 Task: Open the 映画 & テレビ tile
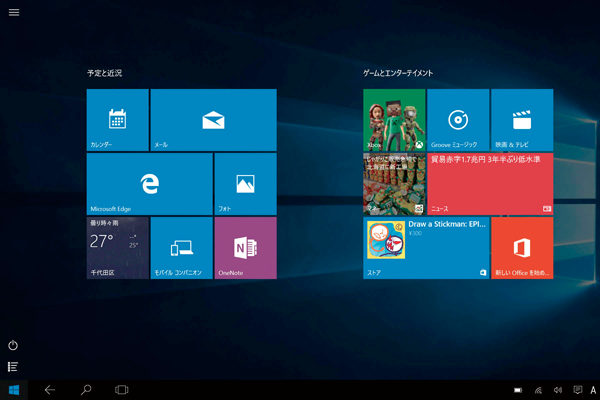click(522, 120)
